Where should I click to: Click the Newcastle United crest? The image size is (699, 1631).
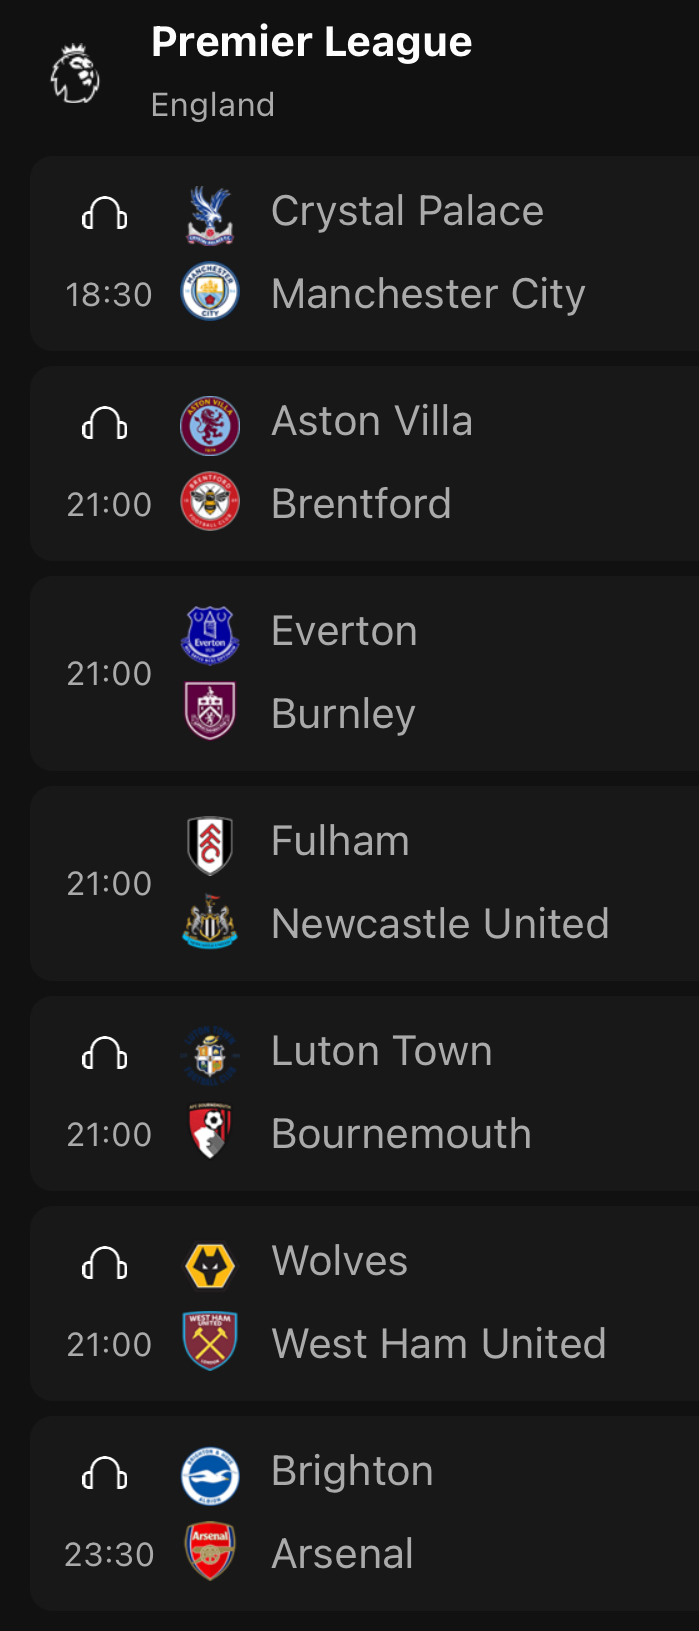tap(210, 921)
